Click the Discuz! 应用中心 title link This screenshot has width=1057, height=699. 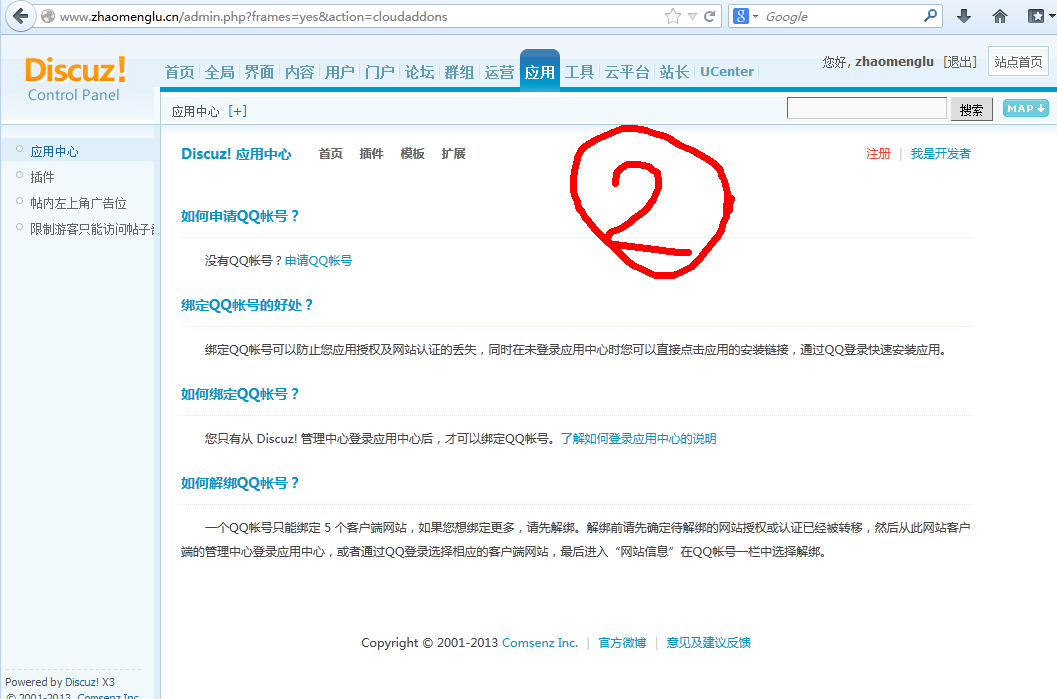coord(236,154)
